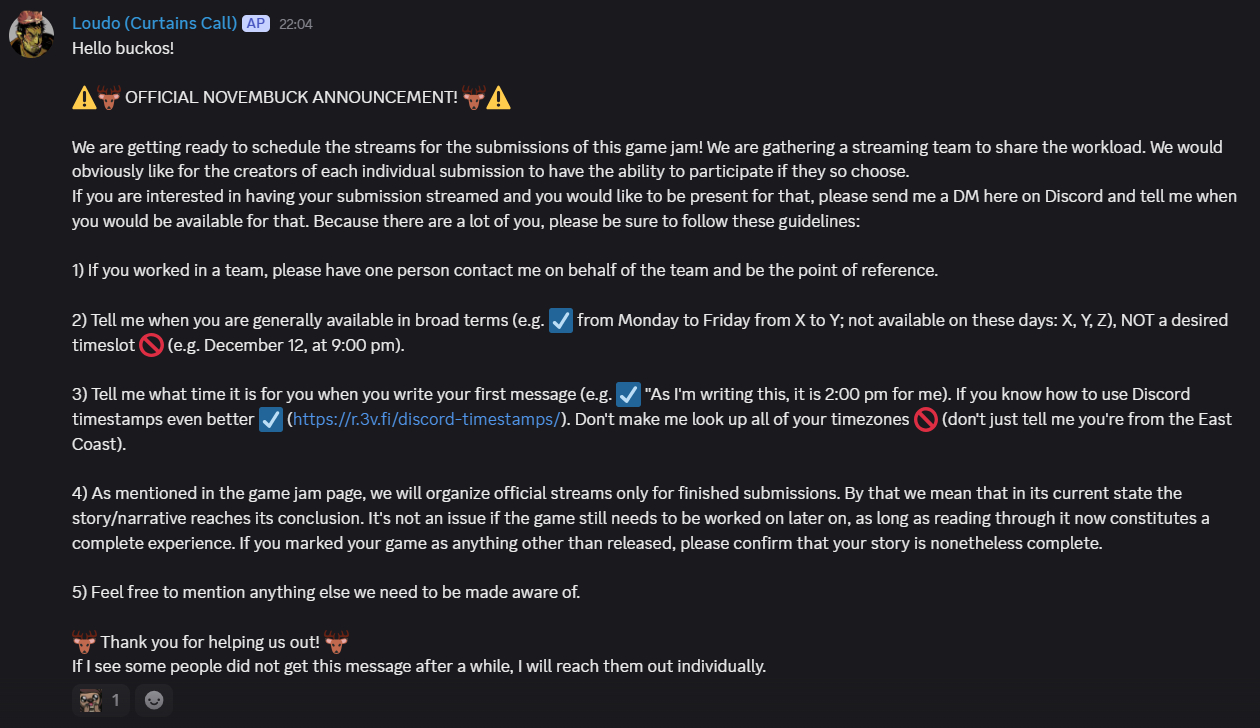Click checkmark before "As I'm writing this"
The image size is (1260, 728).
[x=628, y=394]
